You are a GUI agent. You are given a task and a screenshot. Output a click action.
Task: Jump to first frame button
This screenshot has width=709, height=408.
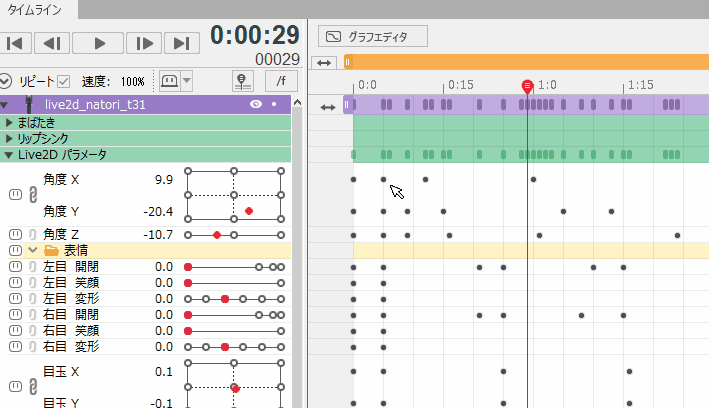coord(15,43)
